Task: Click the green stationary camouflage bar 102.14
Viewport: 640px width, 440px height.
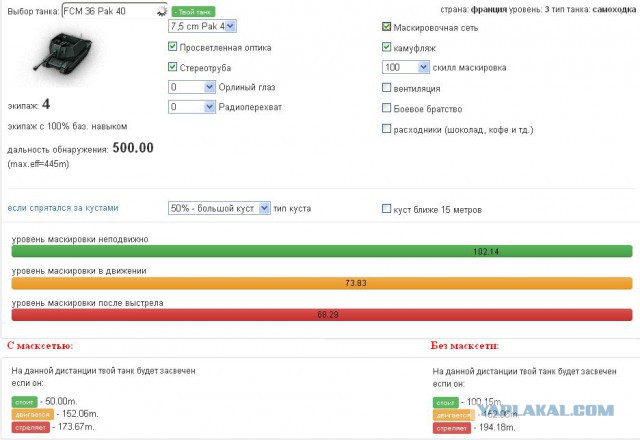Action: (x=322, y=251)
